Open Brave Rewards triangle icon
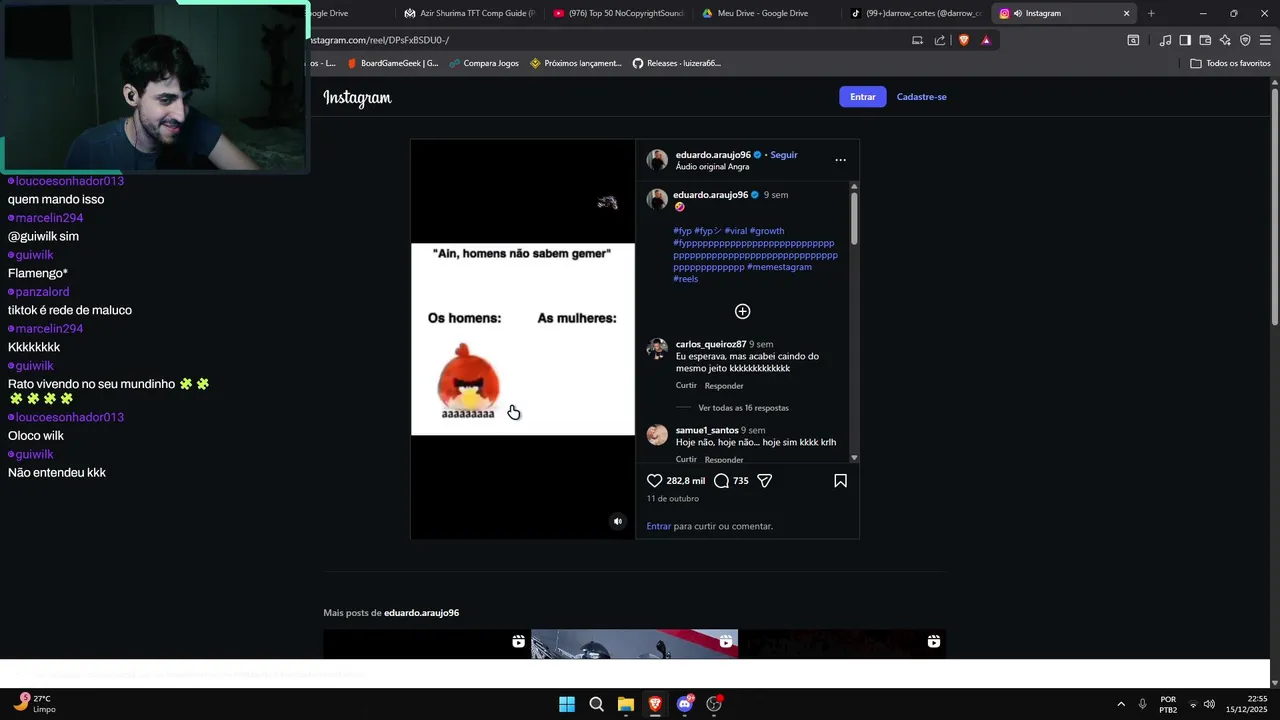Screen dimensions: 1280x720 click(x=986, y=40)
